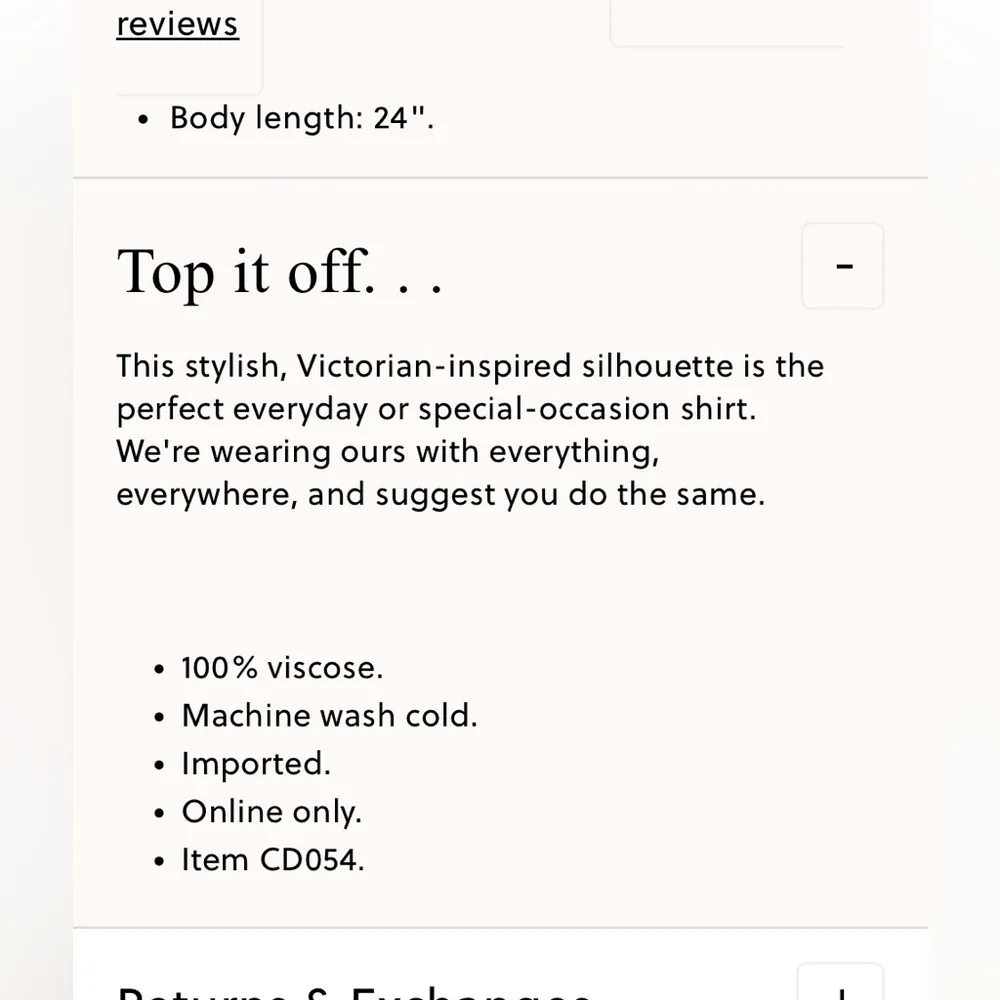Click the Body length bullet item
Screen dimensions: 1000x1000
click(x=302, y=118)
